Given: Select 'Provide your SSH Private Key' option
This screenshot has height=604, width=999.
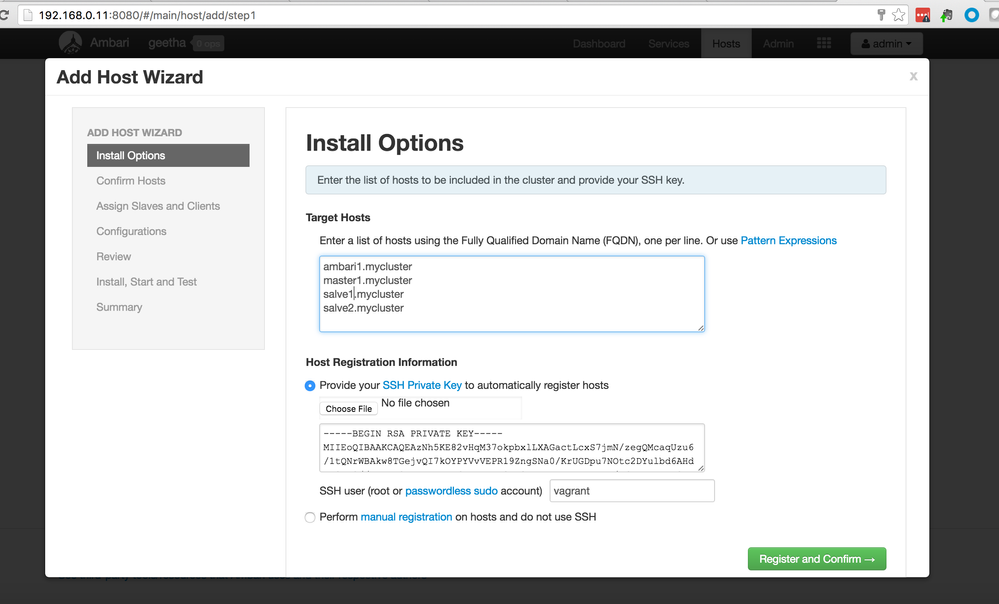Looking at the screenshot, I should (310, 385).
